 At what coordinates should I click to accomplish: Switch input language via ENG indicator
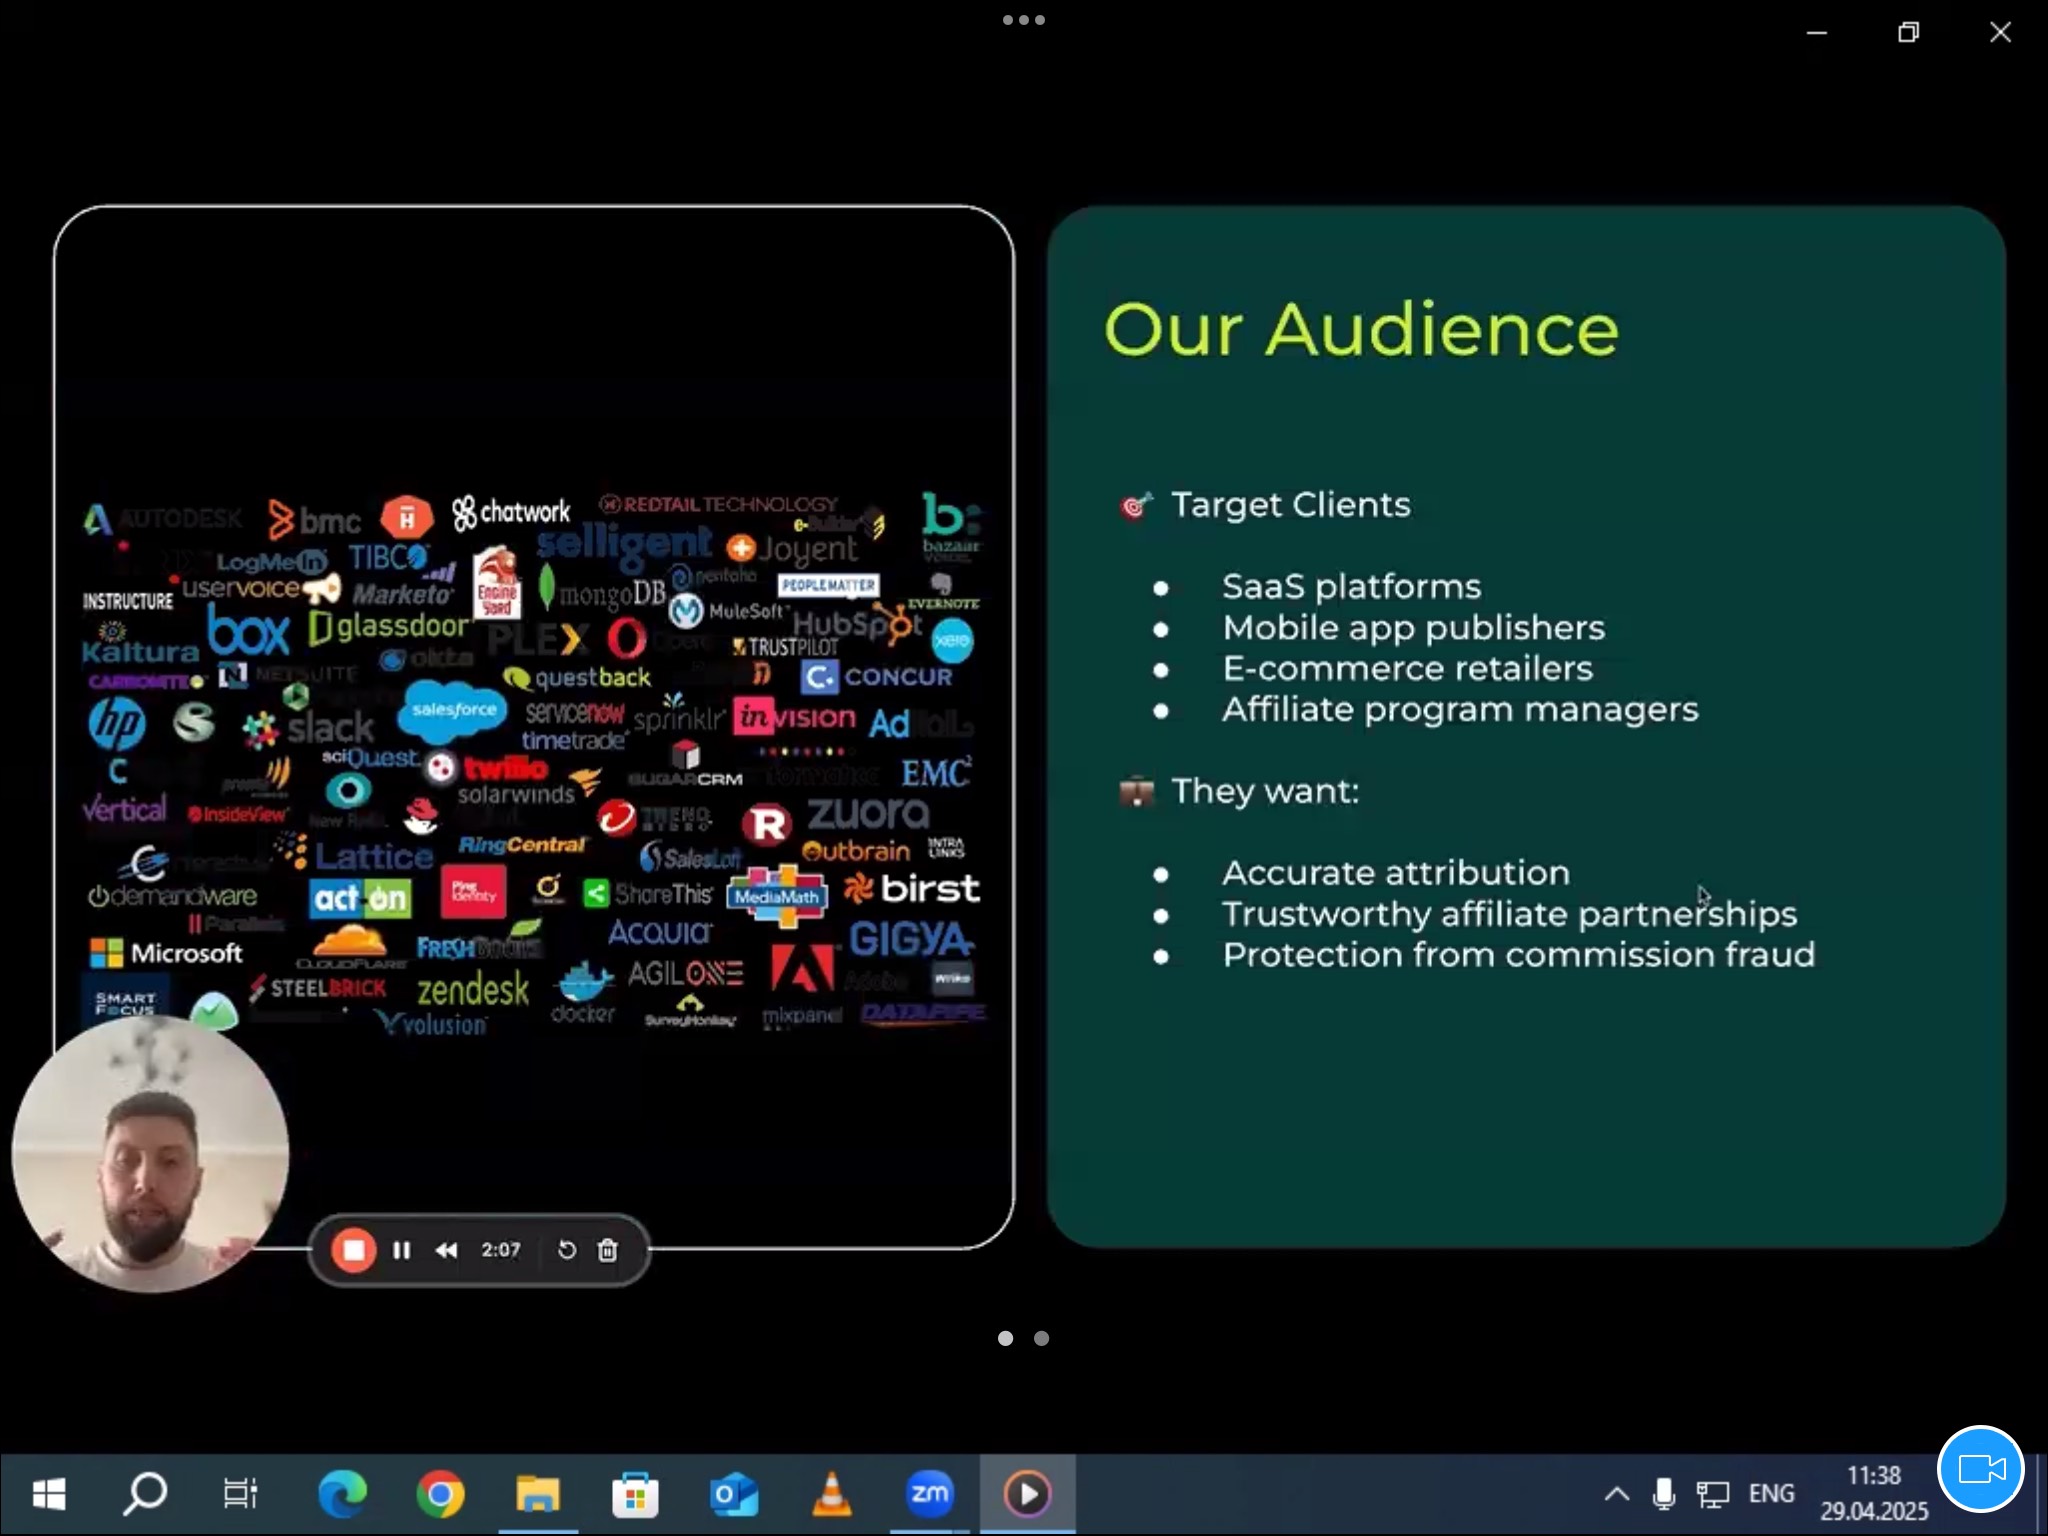tap(1771, 1494)
